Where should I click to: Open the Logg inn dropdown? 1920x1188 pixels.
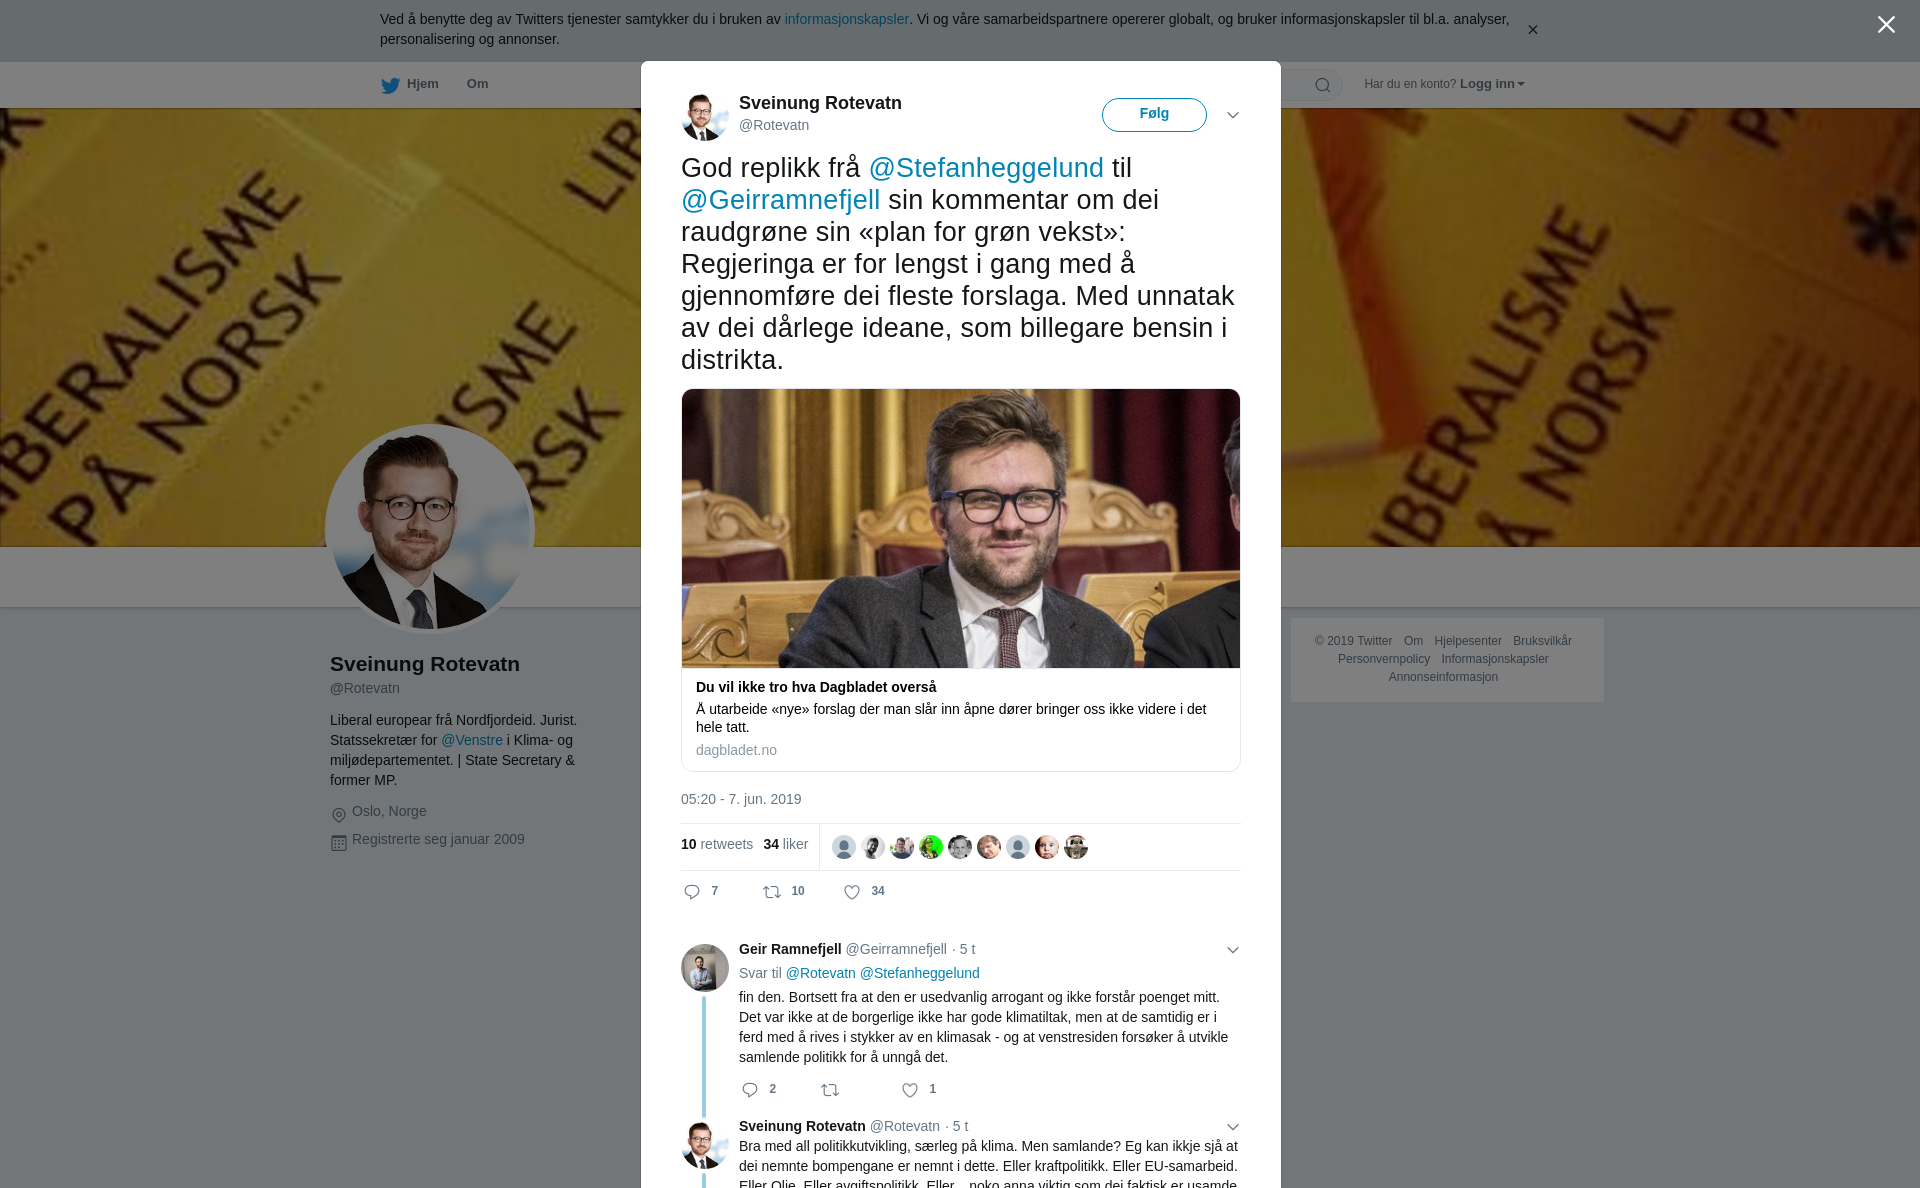(1492, 84)
